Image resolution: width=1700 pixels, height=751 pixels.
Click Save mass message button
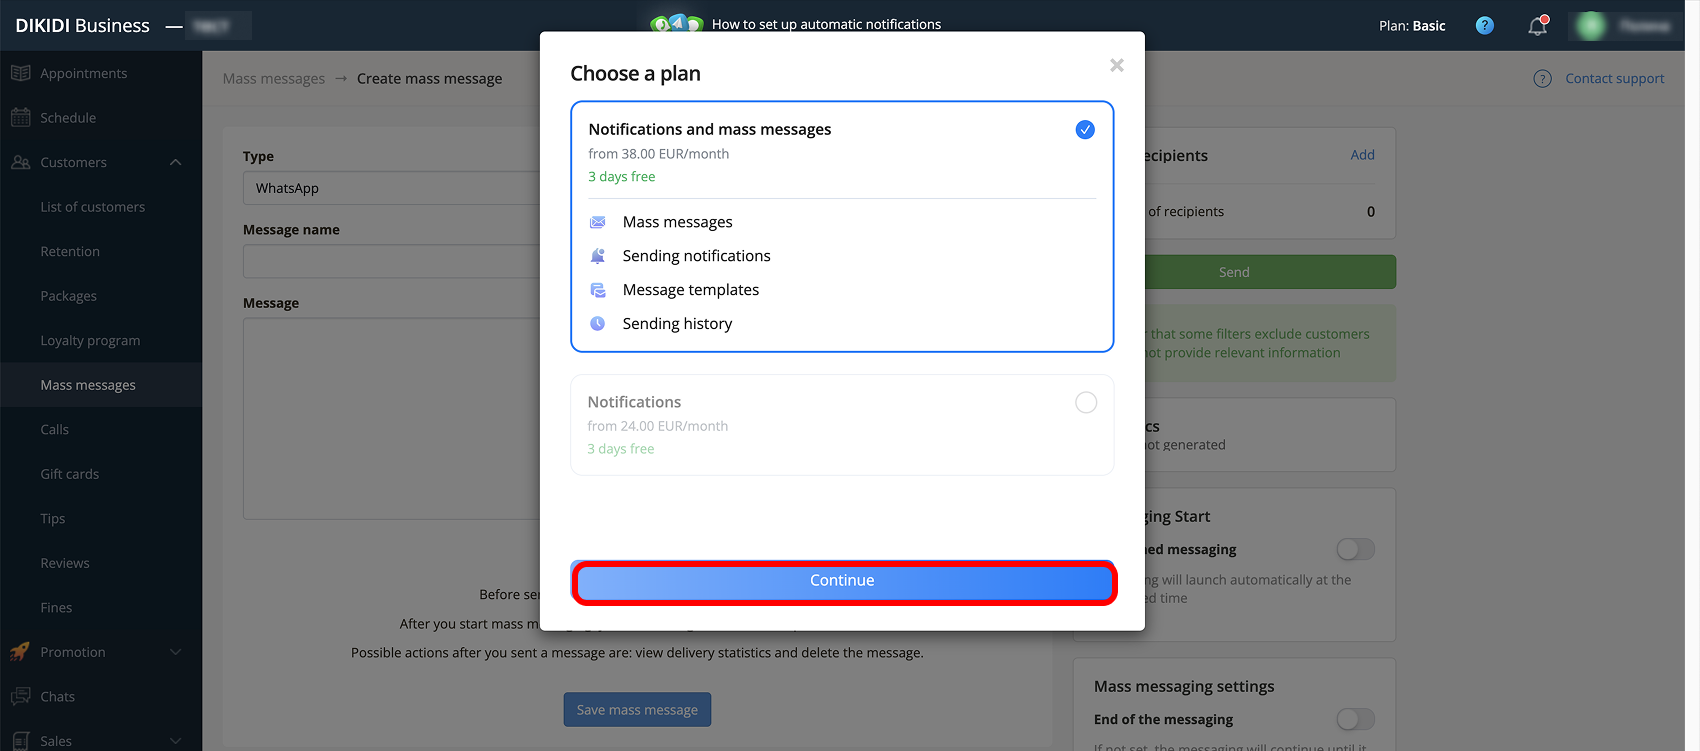pos(637,710)
